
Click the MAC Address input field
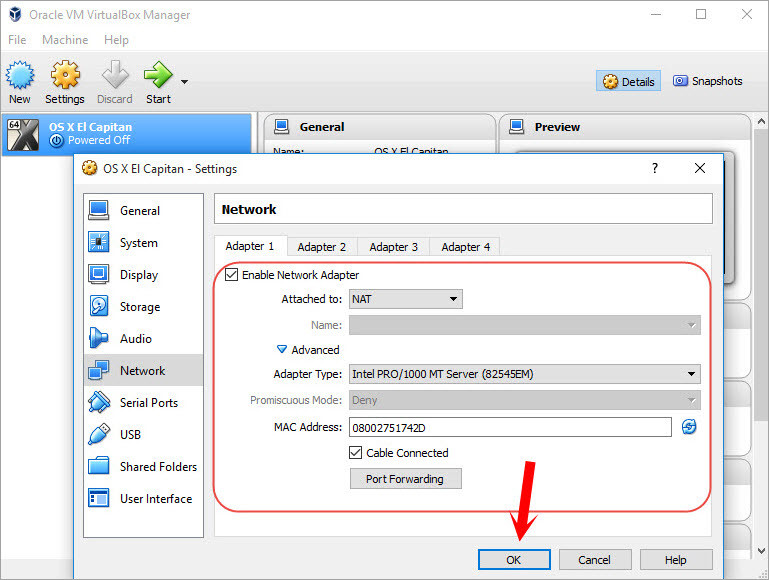point(510,428)
